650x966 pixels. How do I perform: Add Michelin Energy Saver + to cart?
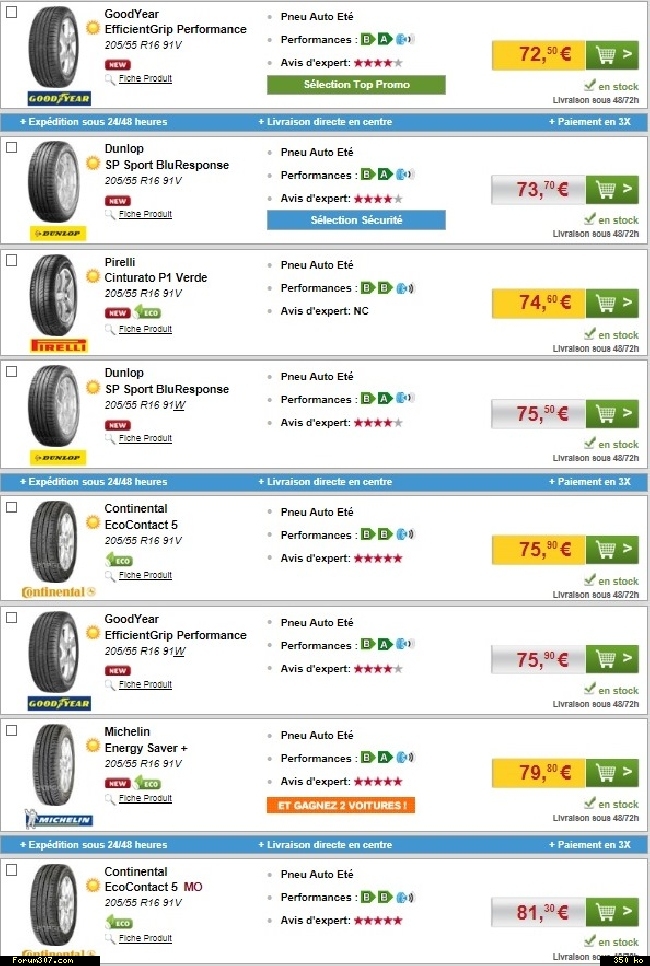(612, 773)
